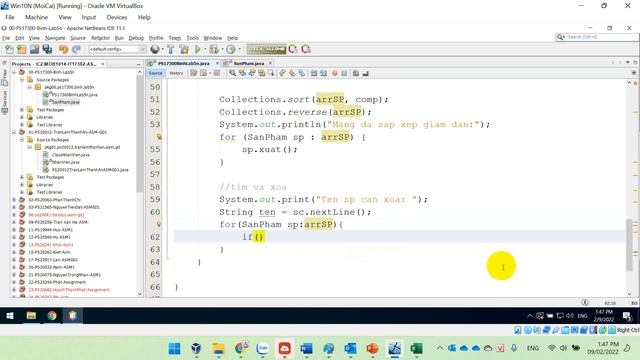Click the Comment editor toolbar icon
This screenshot has width=640, height=360.
click(356, 73)
